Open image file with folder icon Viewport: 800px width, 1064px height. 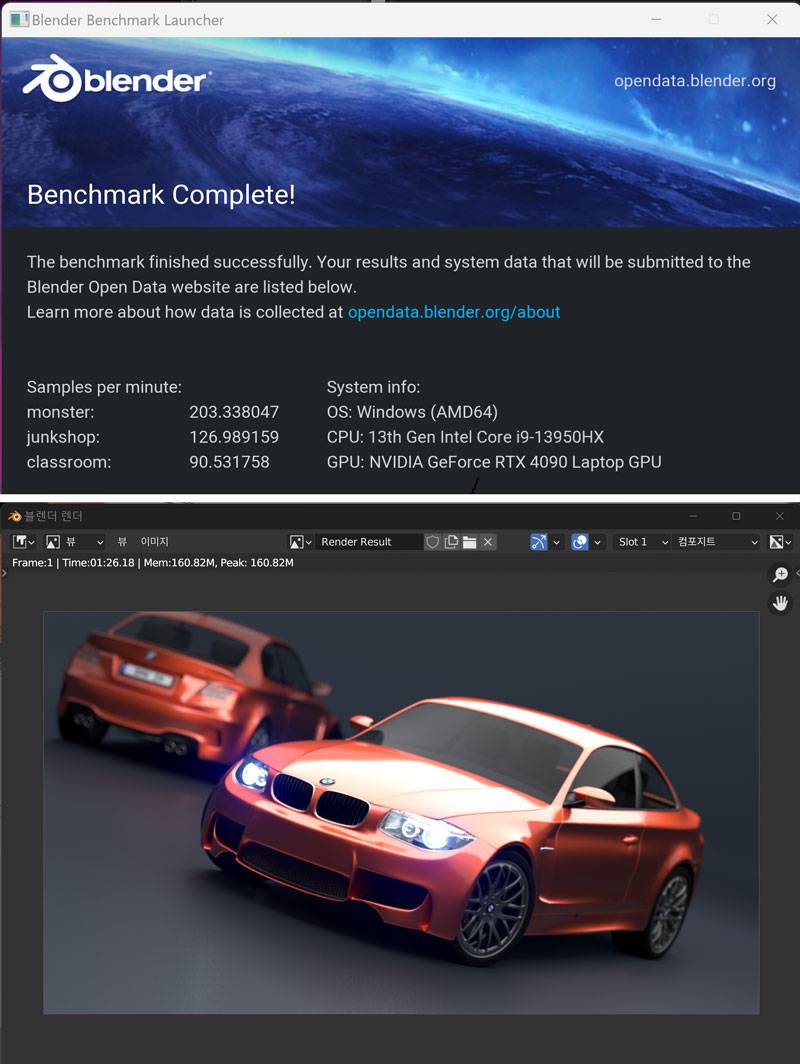click(x=470, y=542)
